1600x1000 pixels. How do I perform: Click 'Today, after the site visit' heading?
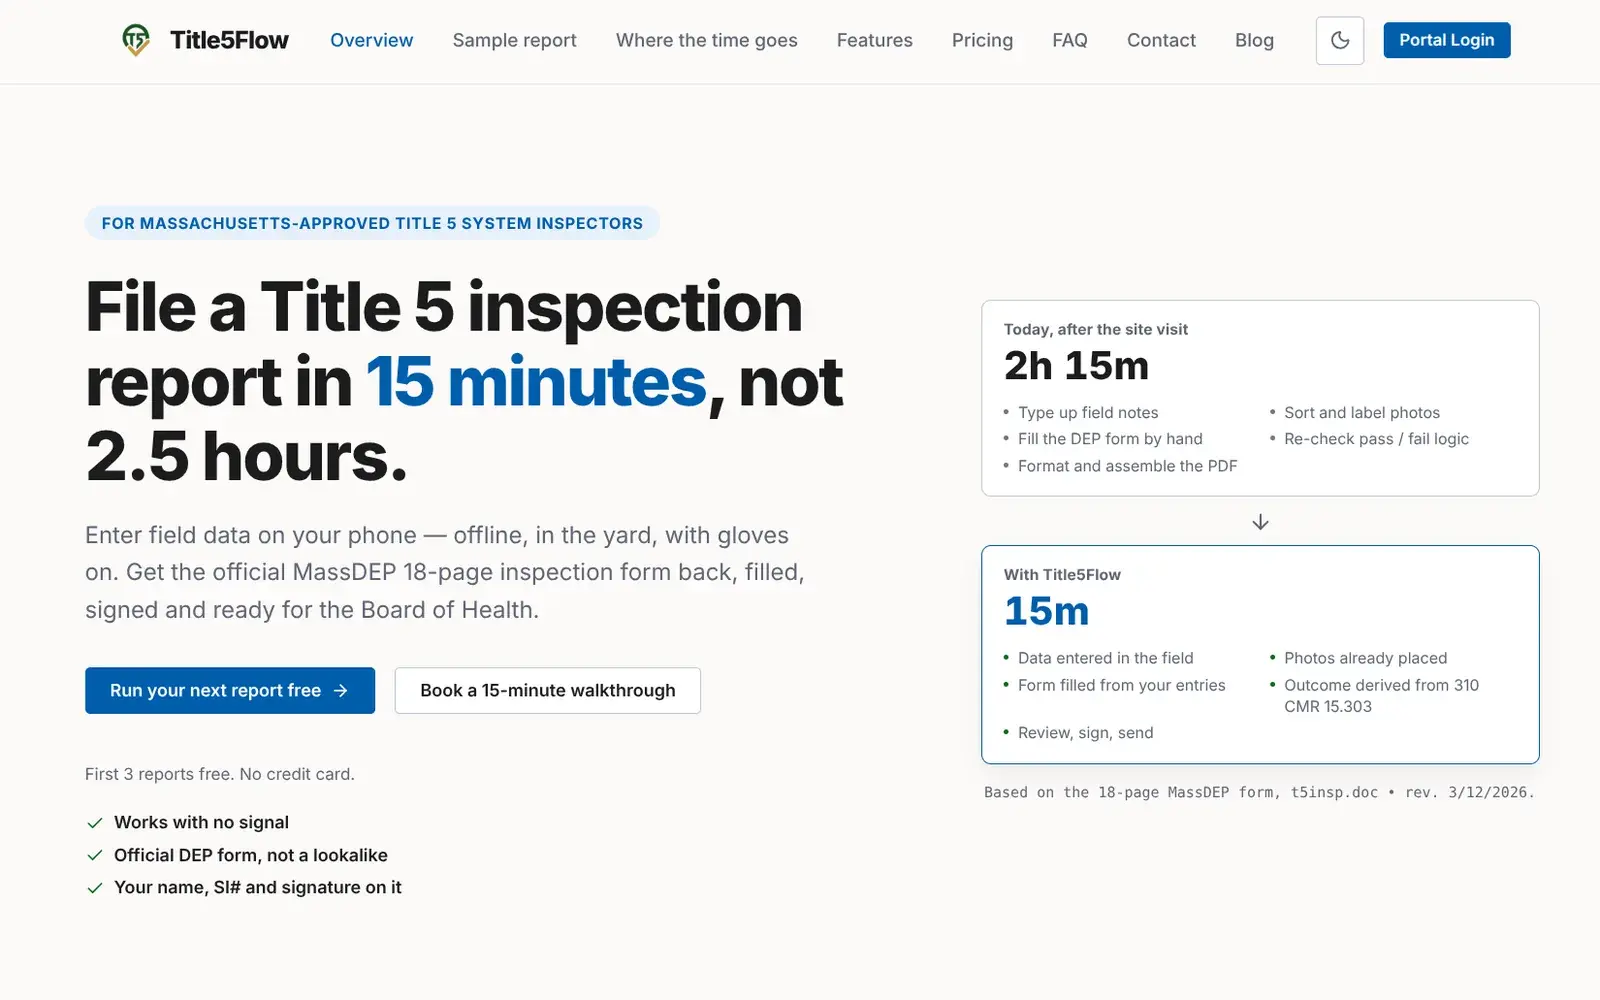coord(1096,329)
